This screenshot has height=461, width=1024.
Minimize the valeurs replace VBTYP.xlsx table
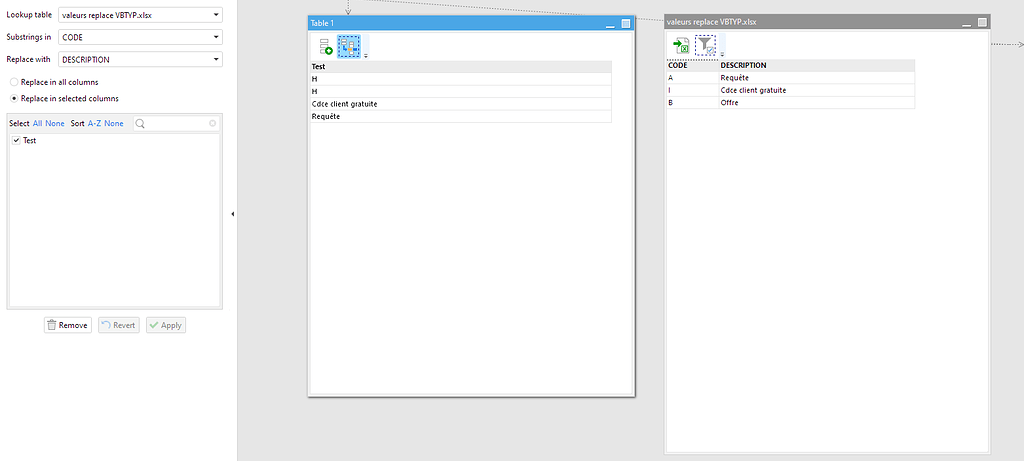click(x=967, y=23)
